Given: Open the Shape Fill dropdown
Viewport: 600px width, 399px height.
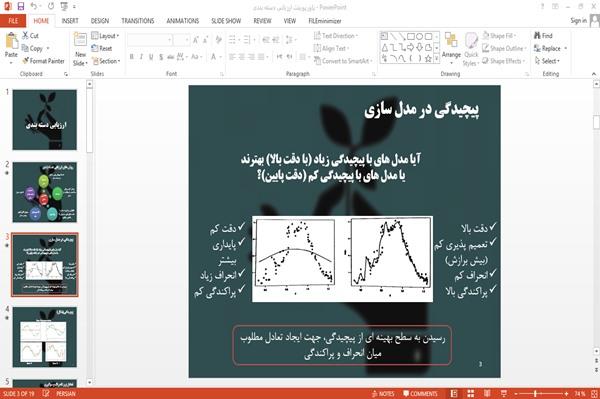Looking at the screenshot, I should click(x=499, y=36).
